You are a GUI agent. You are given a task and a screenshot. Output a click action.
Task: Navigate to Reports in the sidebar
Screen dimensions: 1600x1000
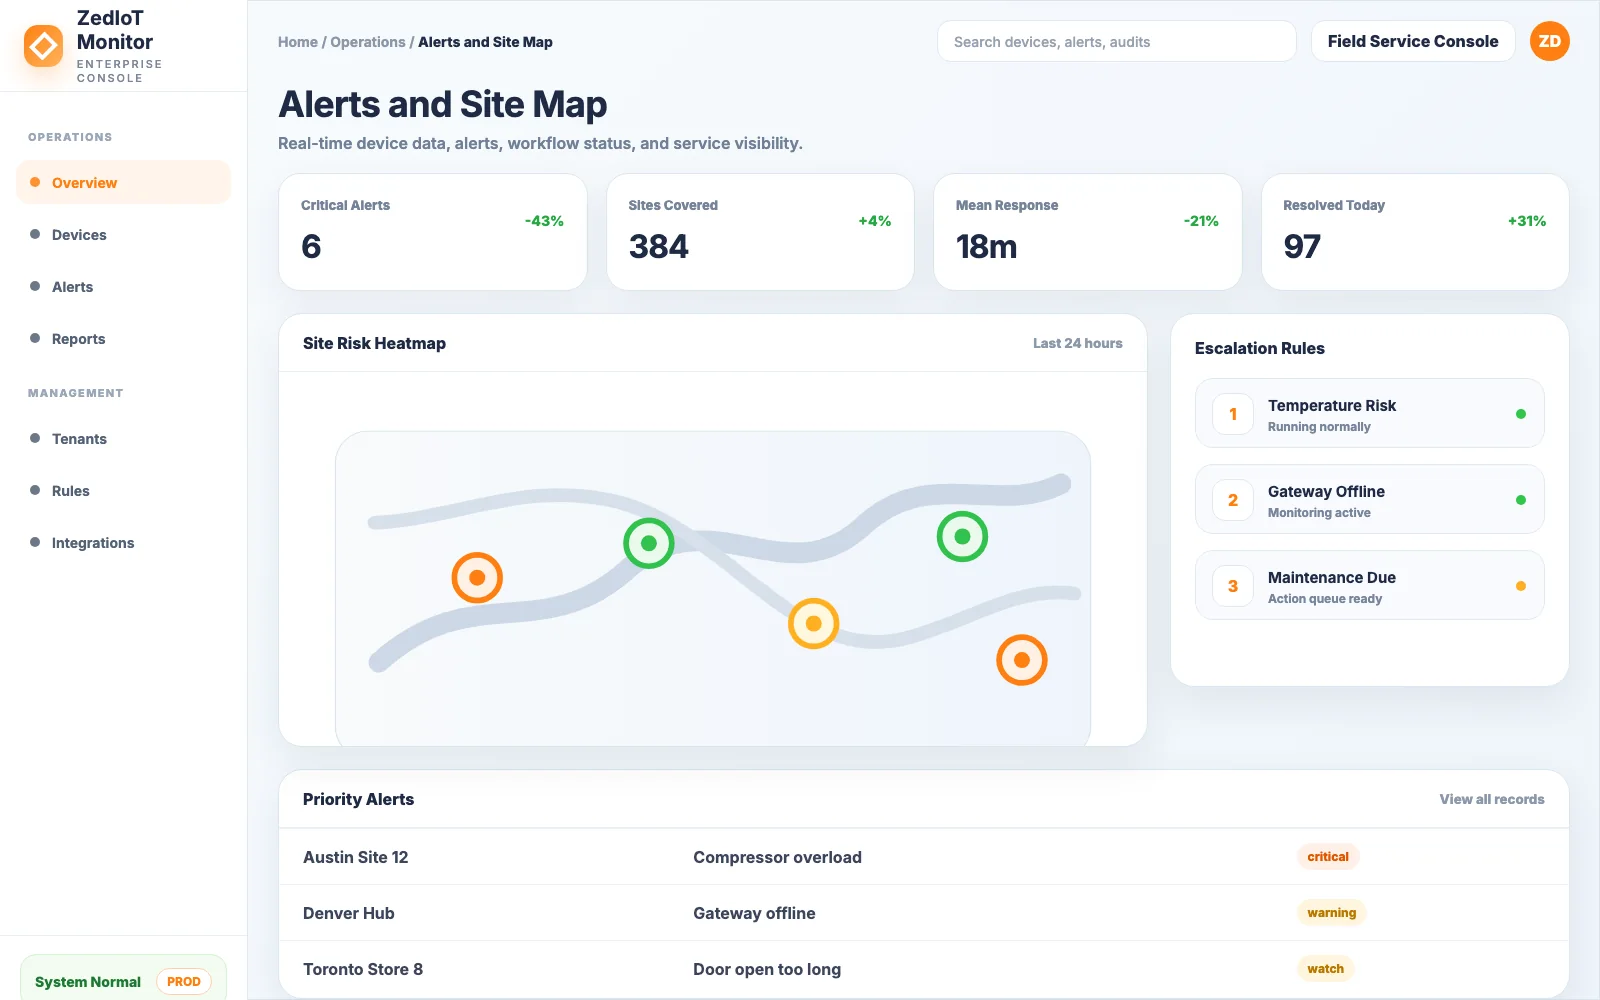(x=123, y=339)
